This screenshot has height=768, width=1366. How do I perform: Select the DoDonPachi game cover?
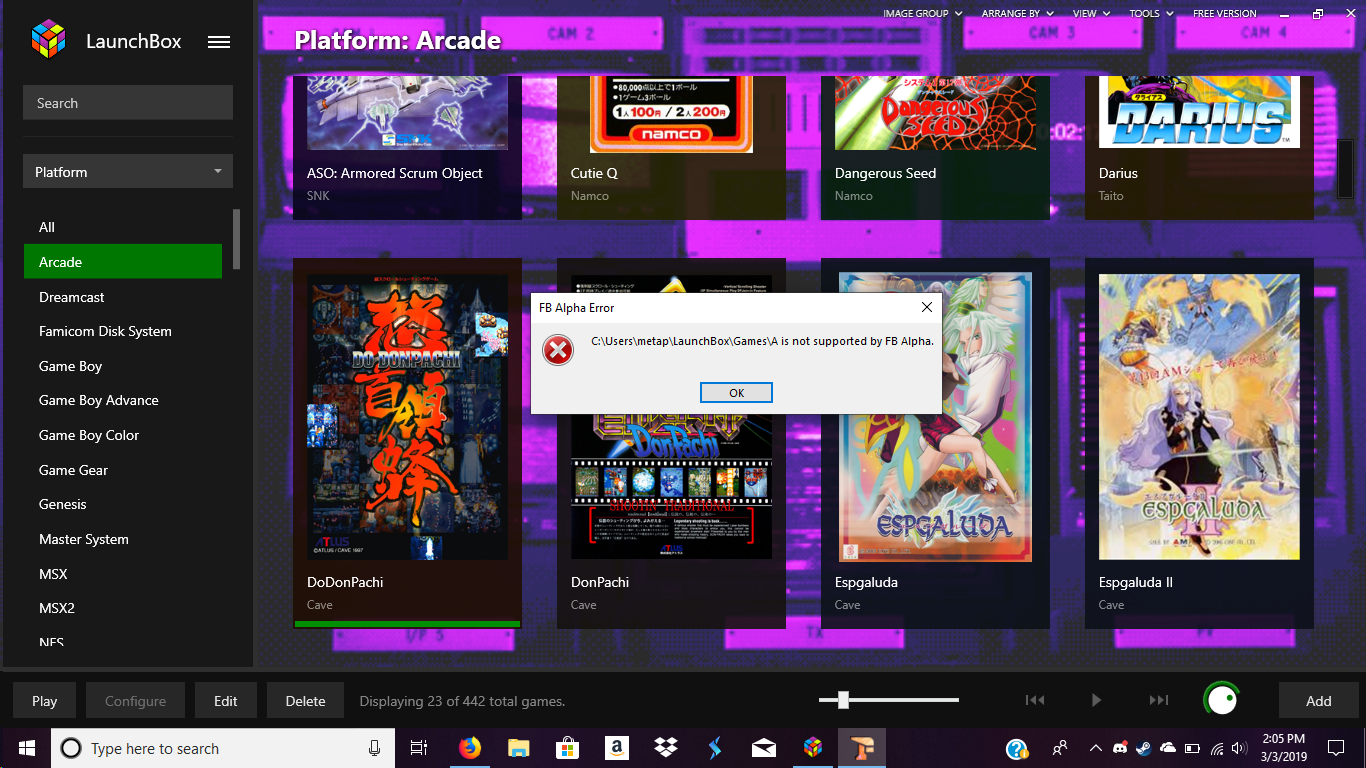point(407,417)
